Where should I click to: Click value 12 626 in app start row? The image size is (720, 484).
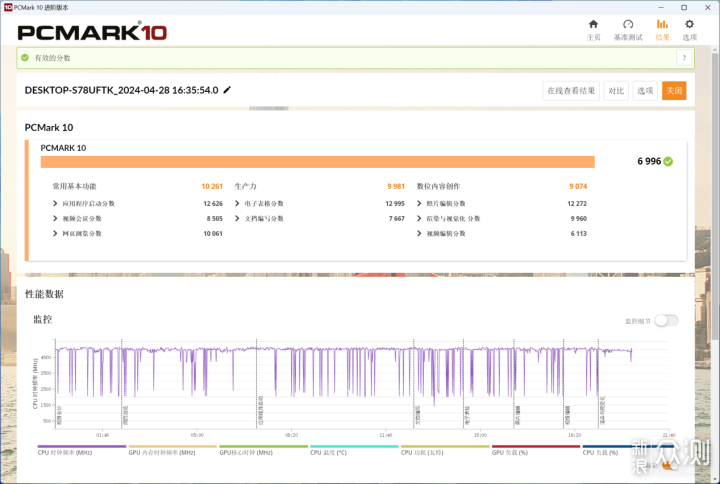(213, 203)
